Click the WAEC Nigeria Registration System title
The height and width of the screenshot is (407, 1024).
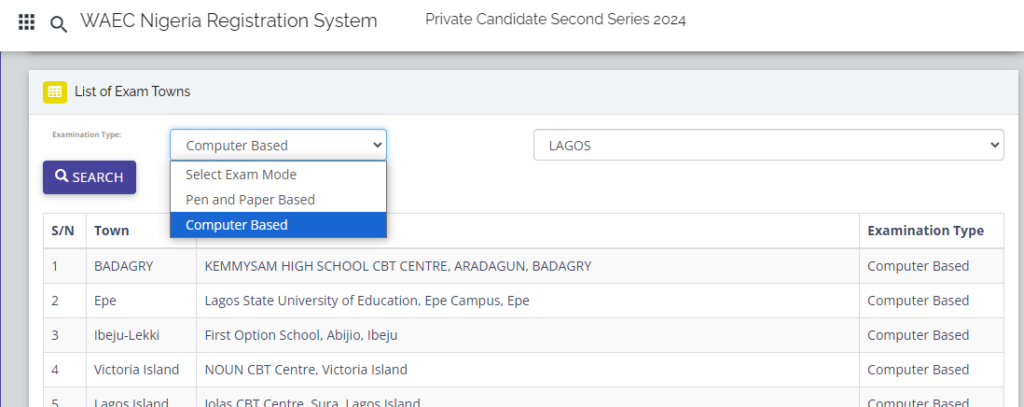pyautogui.click(x=229, y=21)
